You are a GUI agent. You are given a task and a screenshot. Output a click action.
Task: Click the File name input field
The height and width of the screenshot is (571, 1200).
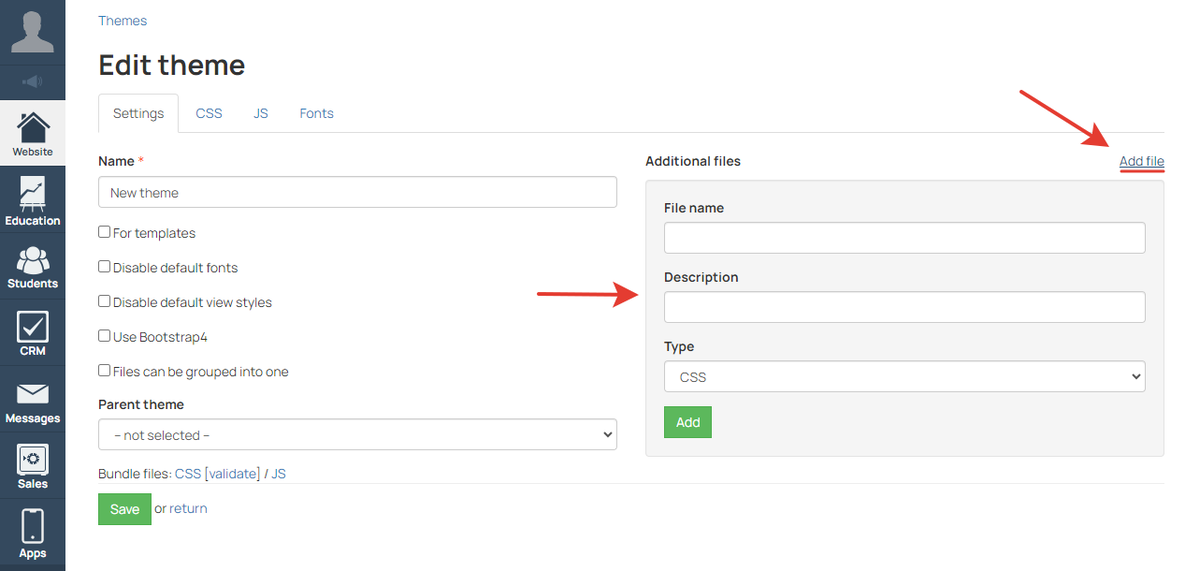click(x=904, y=238)
